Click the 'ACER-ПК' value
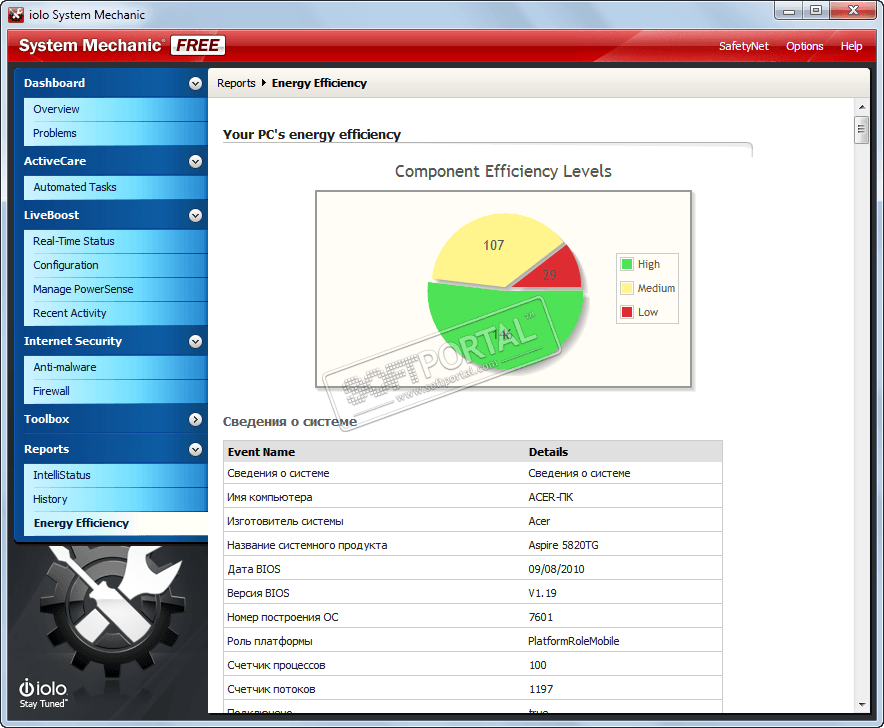This screenshot has height=728, width=884. coord(550,497)
